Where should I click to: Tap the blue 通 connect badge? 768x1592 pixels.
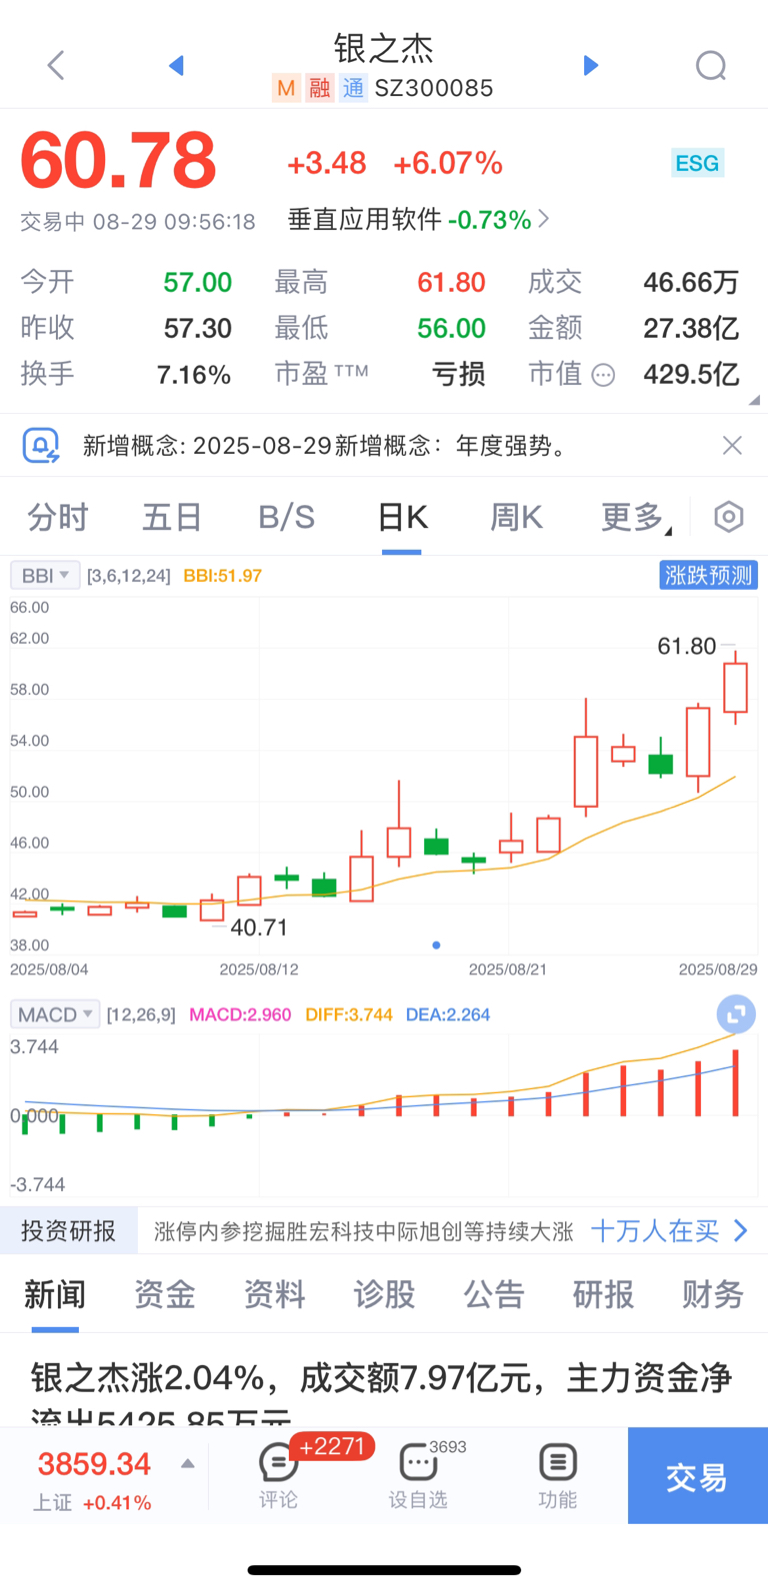pyautogui.click(x=353, y=88)
